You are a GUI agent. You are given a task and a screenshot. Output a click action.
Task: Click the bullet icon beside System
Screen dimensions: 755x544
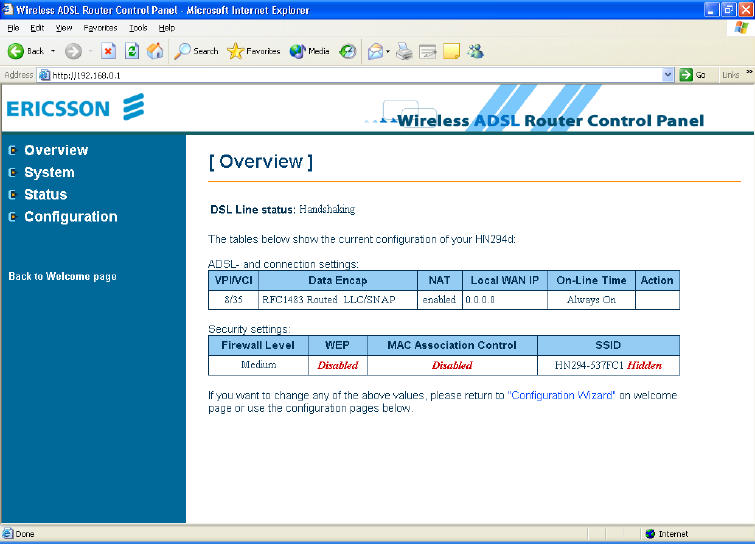13,172
